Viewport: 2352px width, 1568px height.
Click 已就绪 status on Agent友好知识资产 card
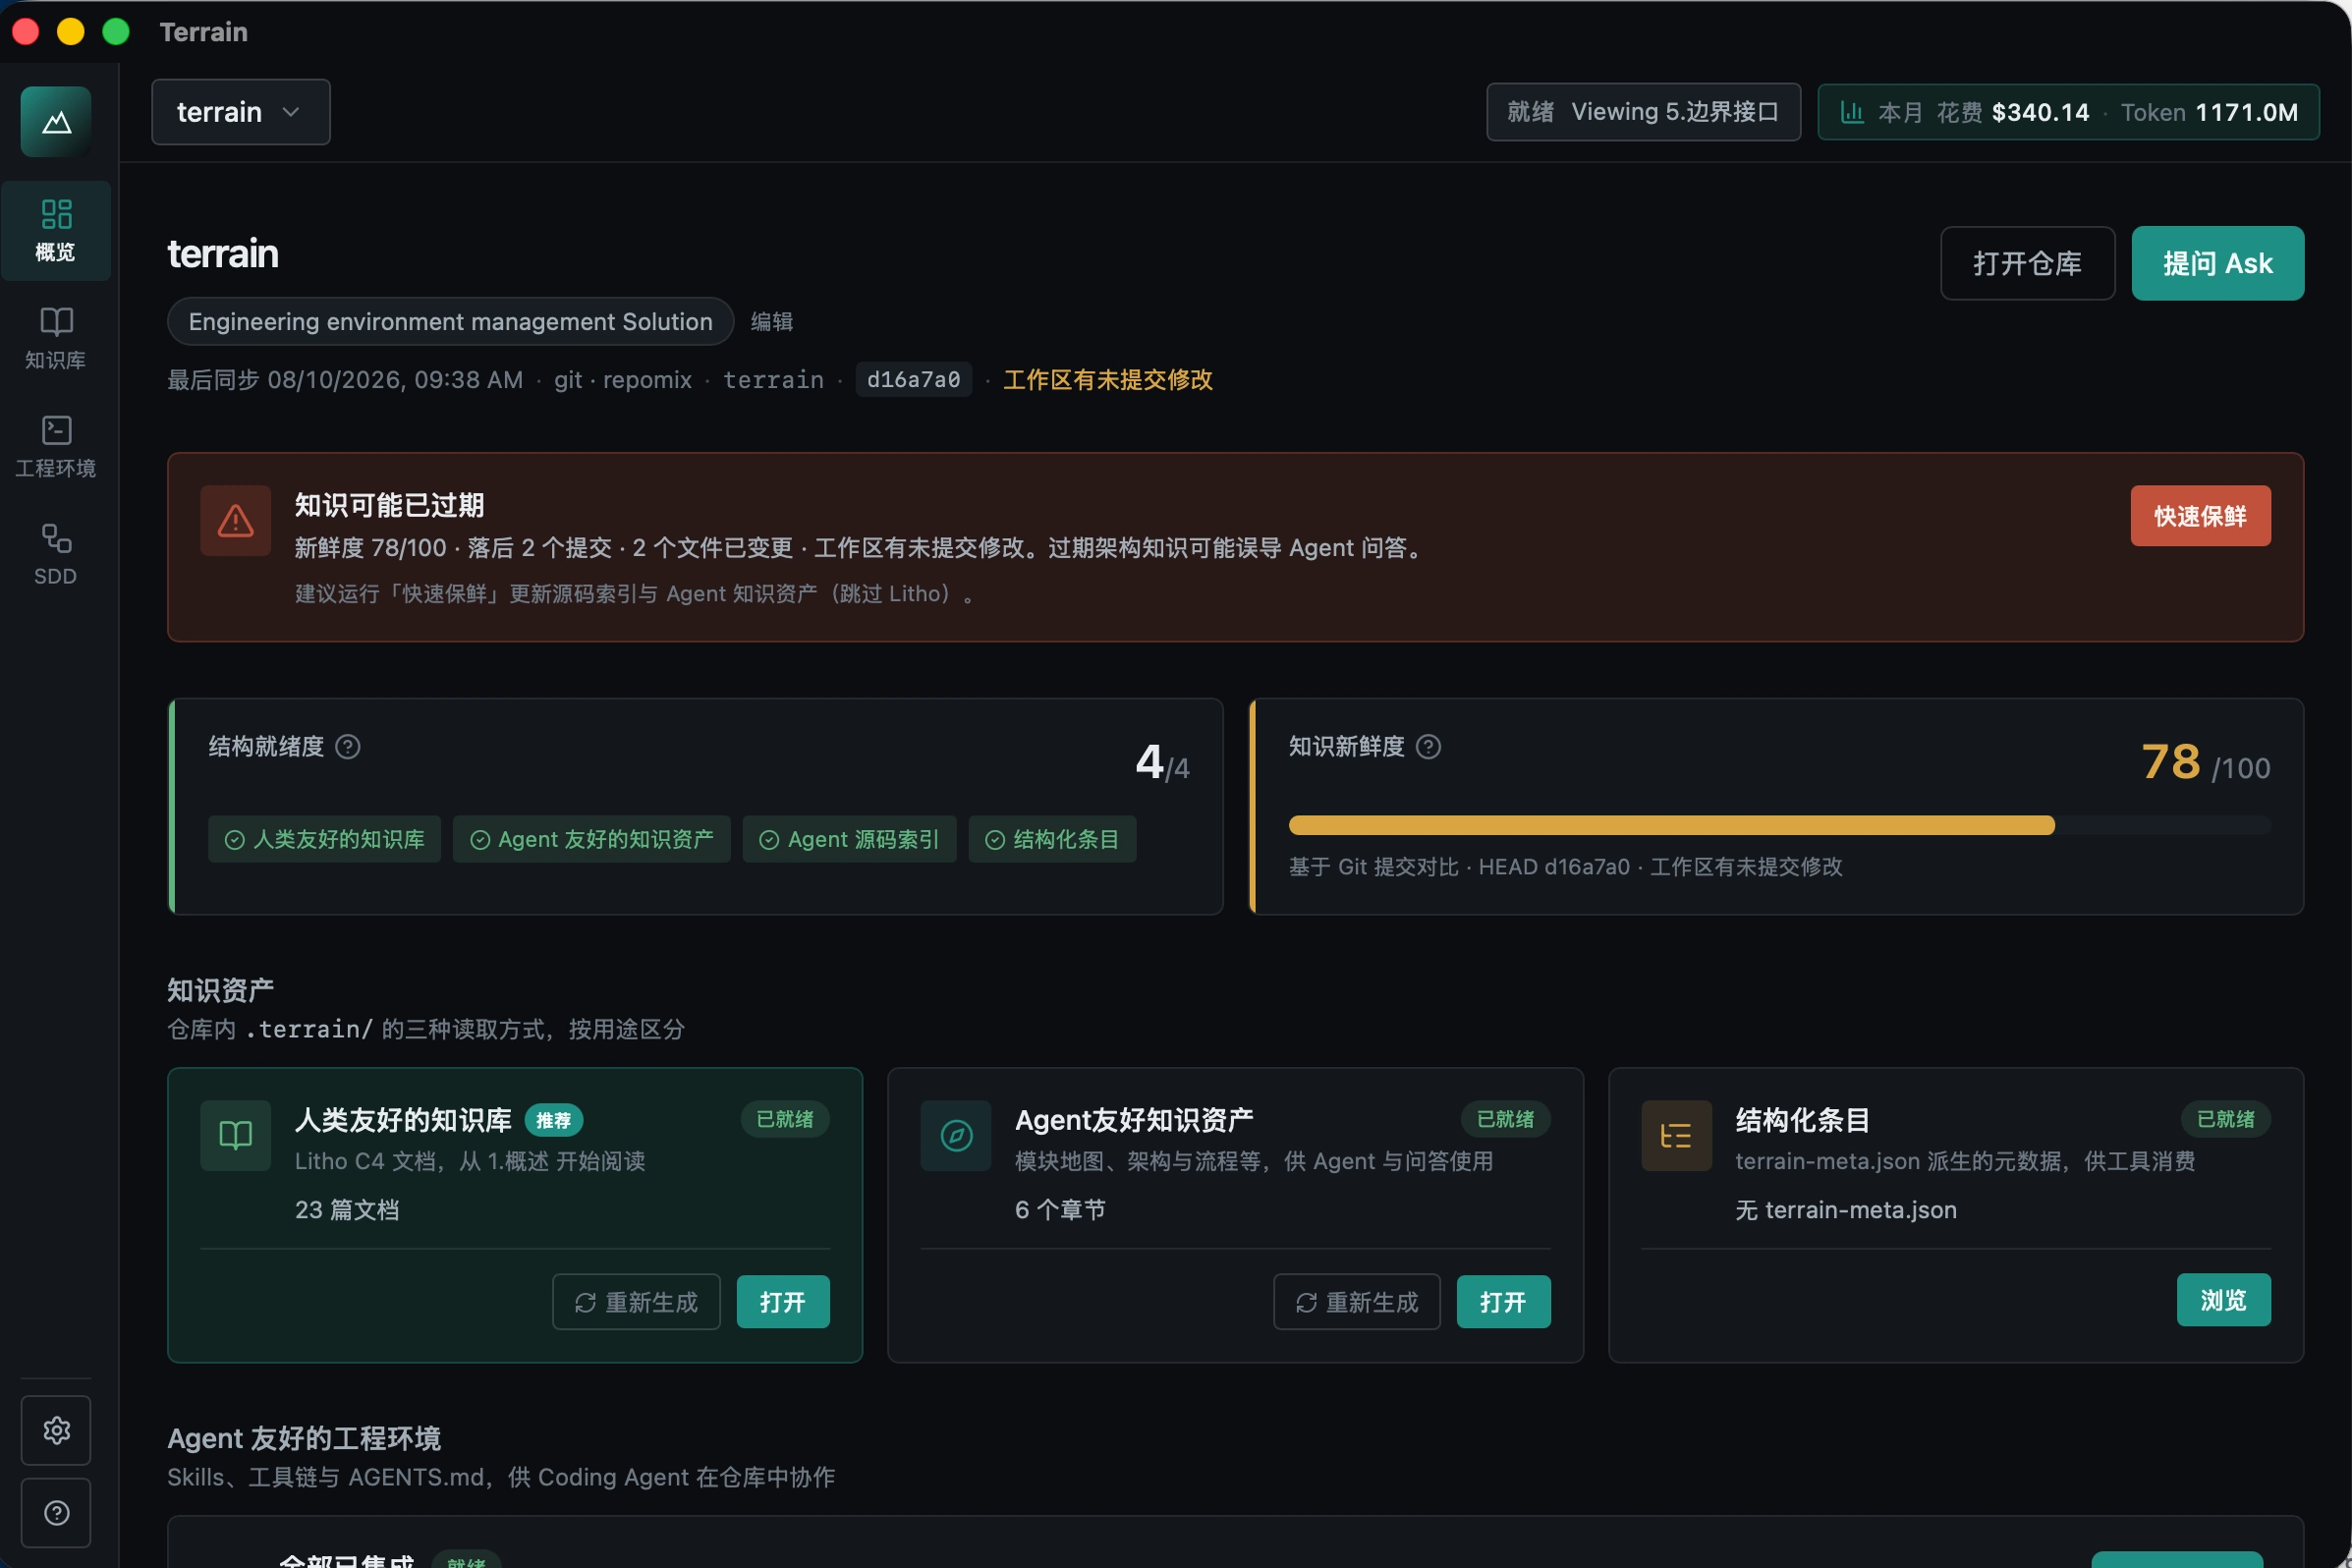(1506, 1119)
